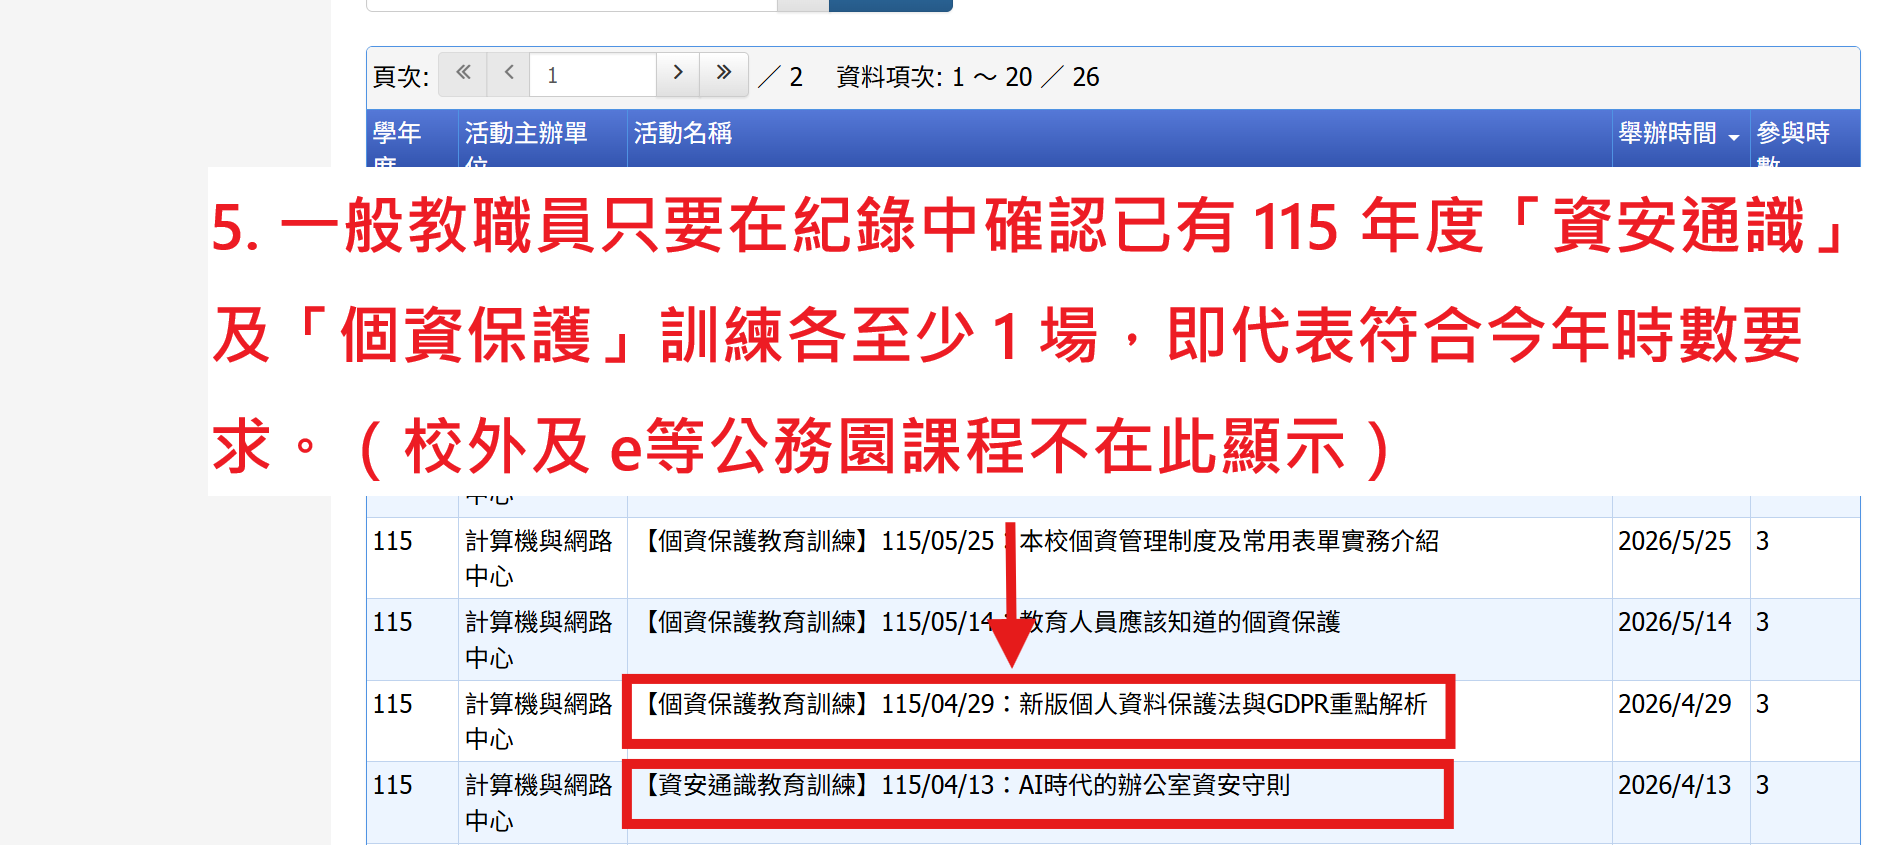The image size is (1894, 845).
Task: Go to next page arrow
Action: click(x=678, y=74)
